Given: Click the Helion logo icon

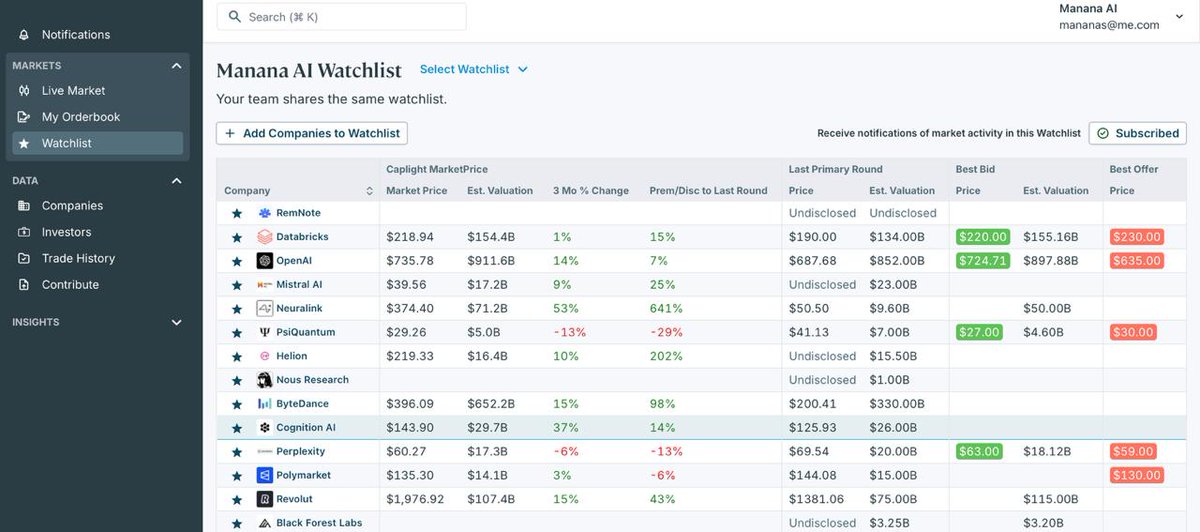Looking at the screenshot, I should tap(265, 356).
